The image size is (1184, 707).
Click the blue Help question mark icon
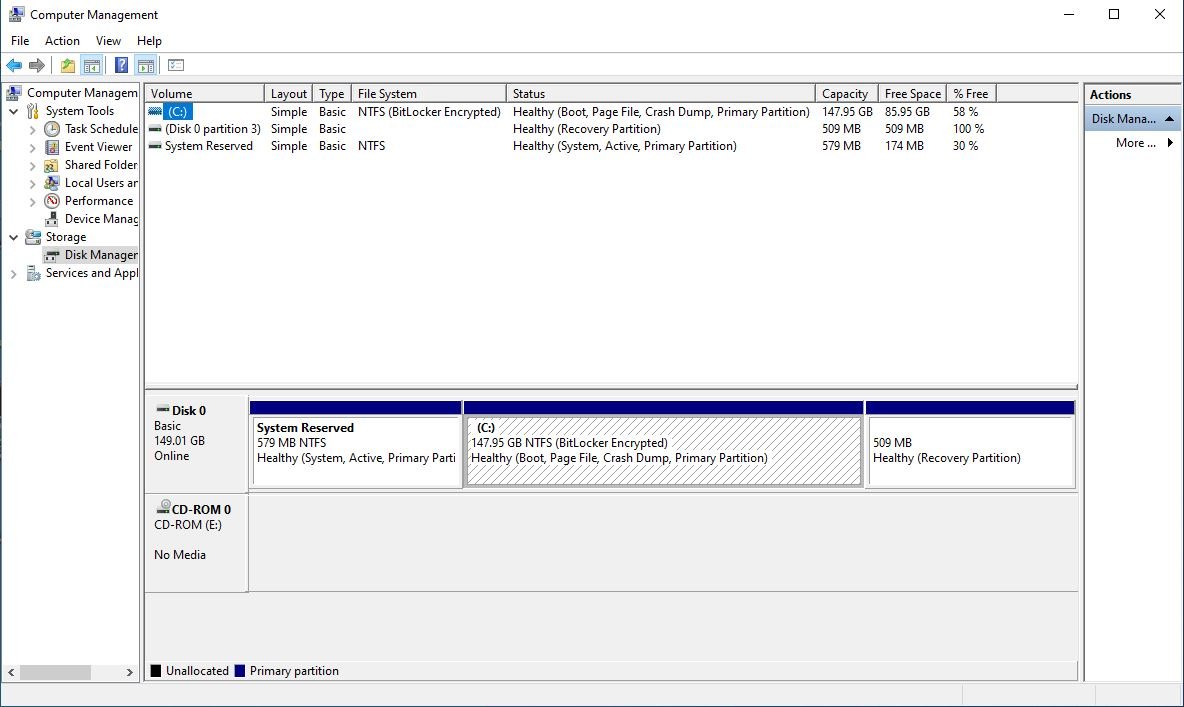click(x=121, y=66)
